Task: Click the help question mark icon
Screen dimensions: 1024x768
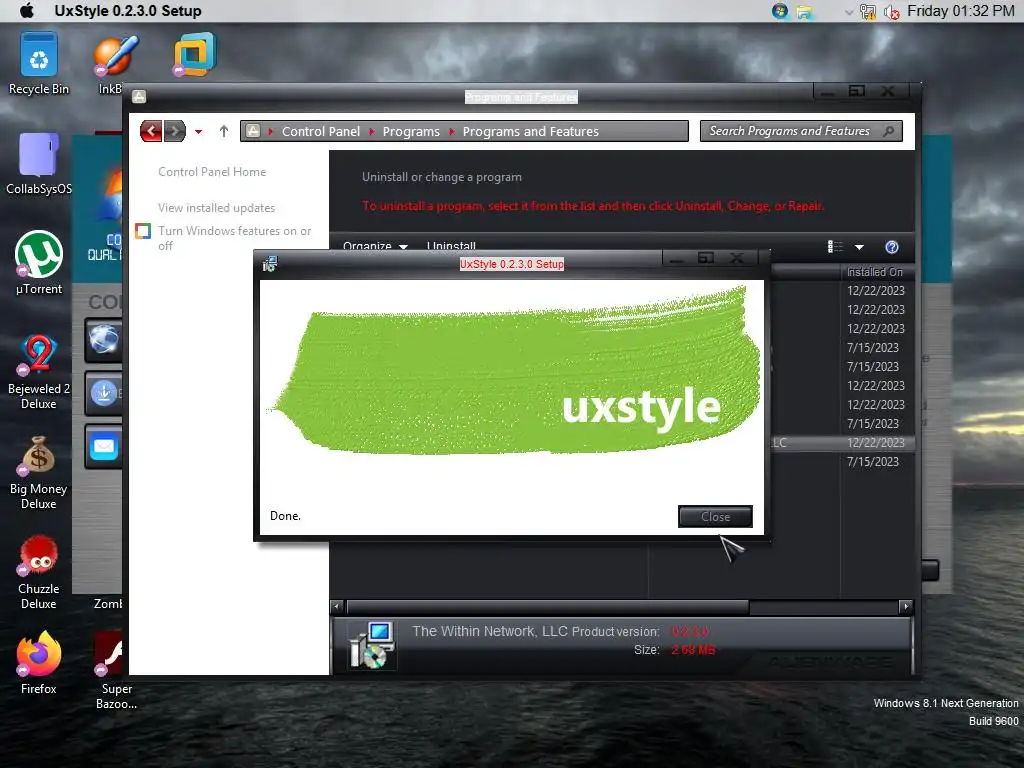Action: point(891,247)
